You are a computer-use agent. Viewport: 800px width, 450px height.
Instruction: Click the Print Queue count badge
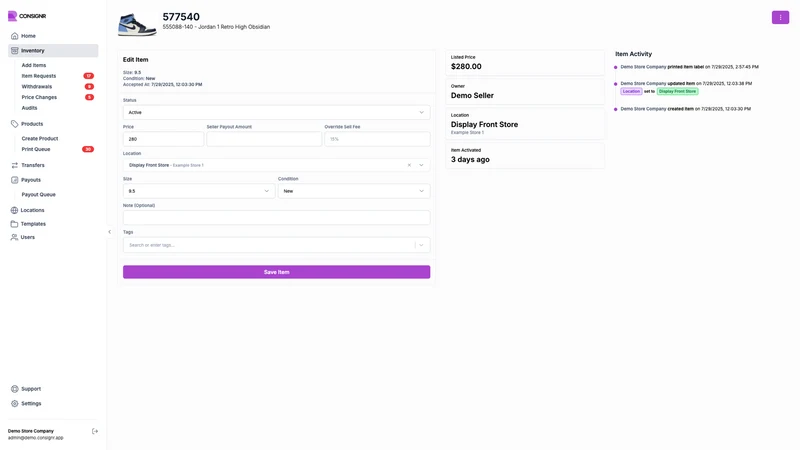(x=88, y=149)
